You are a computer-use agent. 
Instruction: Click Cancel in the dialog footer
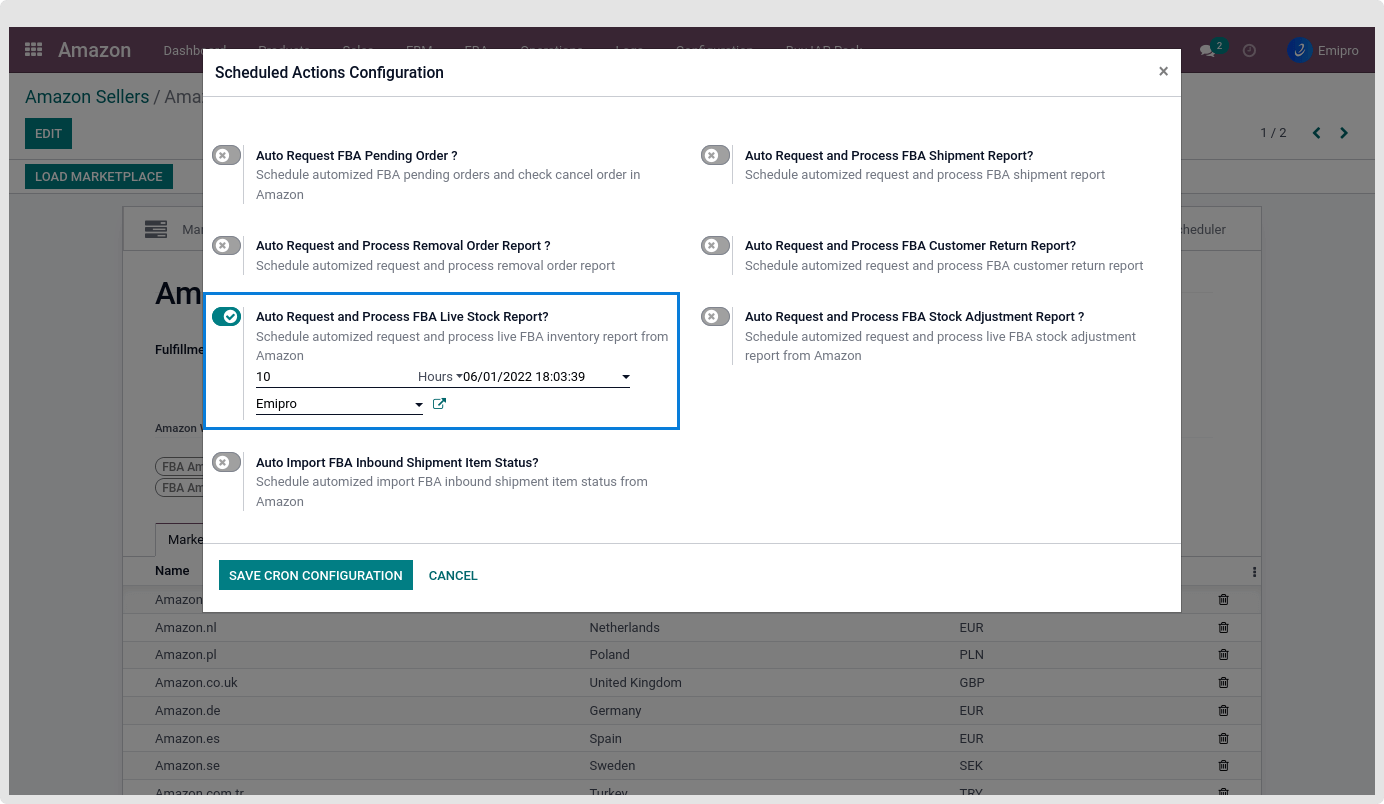[453, 575]
